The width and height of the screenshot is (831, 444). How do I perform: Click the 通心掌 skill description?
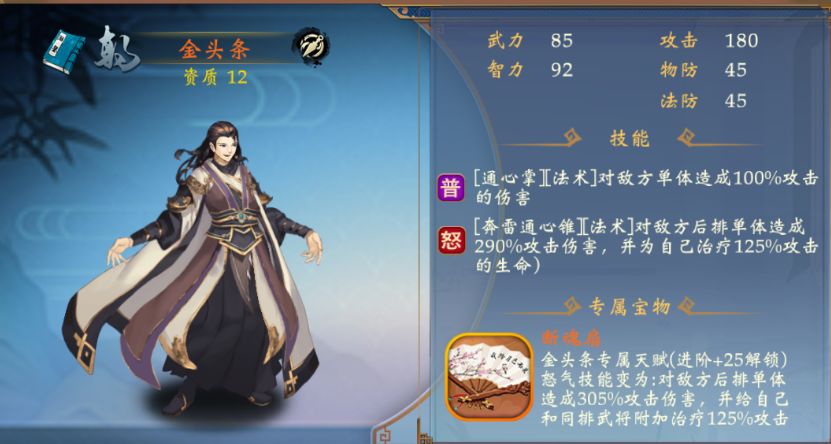(646, 188)
